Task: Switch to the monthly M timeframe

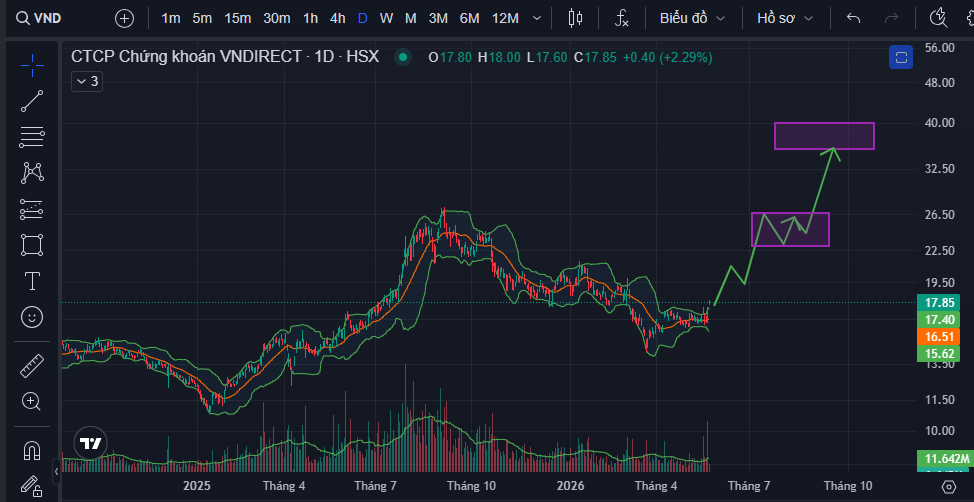Action: pos(411,19)
